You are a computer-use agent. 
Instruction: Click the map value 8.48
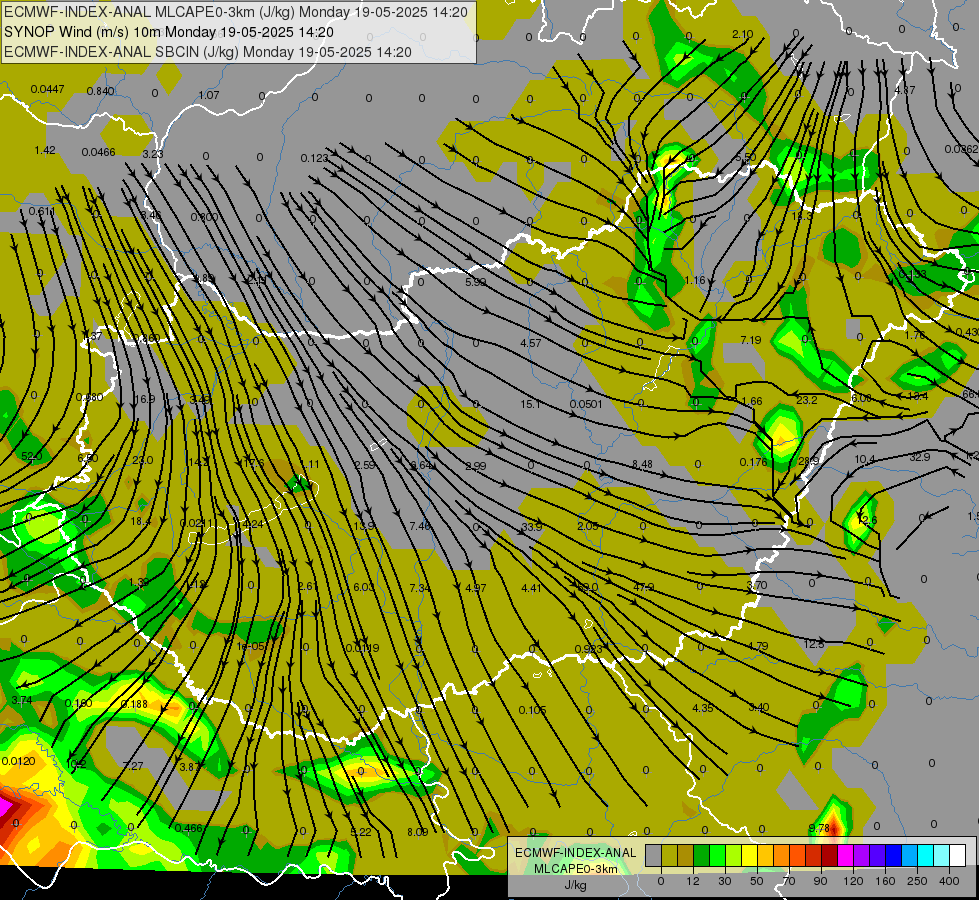pyautogui.click(x=642, y=463)
